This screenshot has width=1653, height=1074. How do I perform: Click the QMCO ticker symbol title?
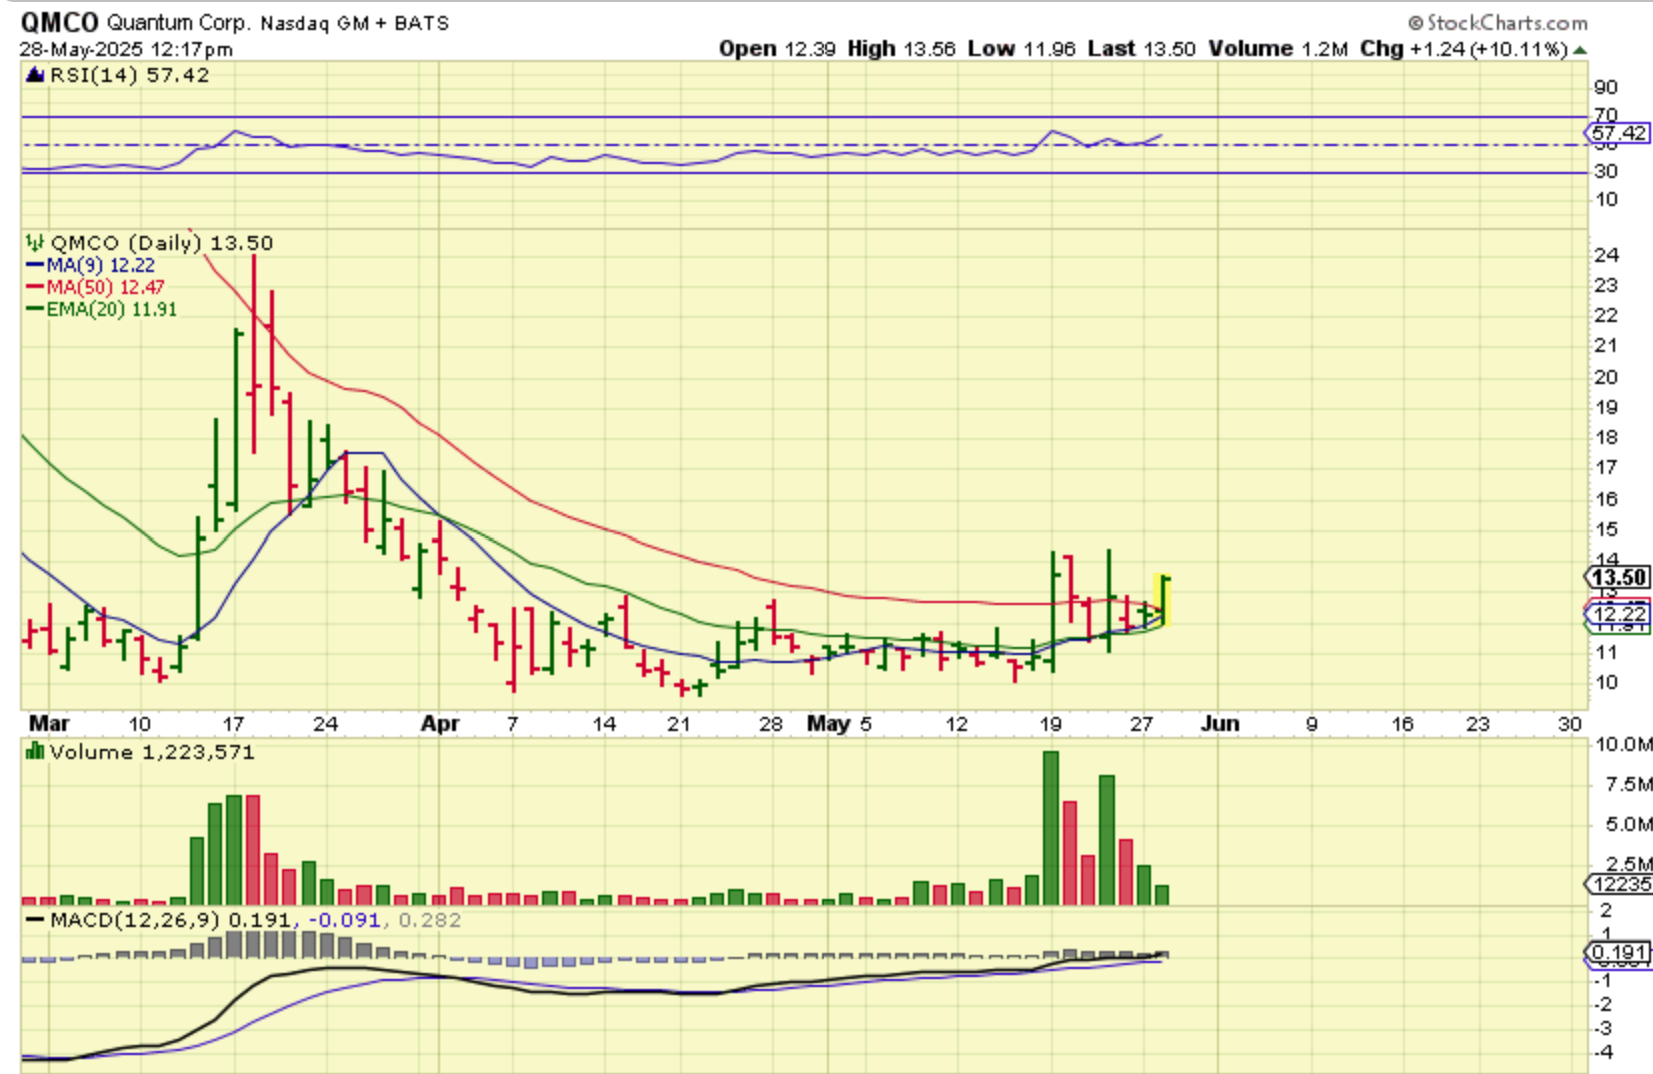59,22
